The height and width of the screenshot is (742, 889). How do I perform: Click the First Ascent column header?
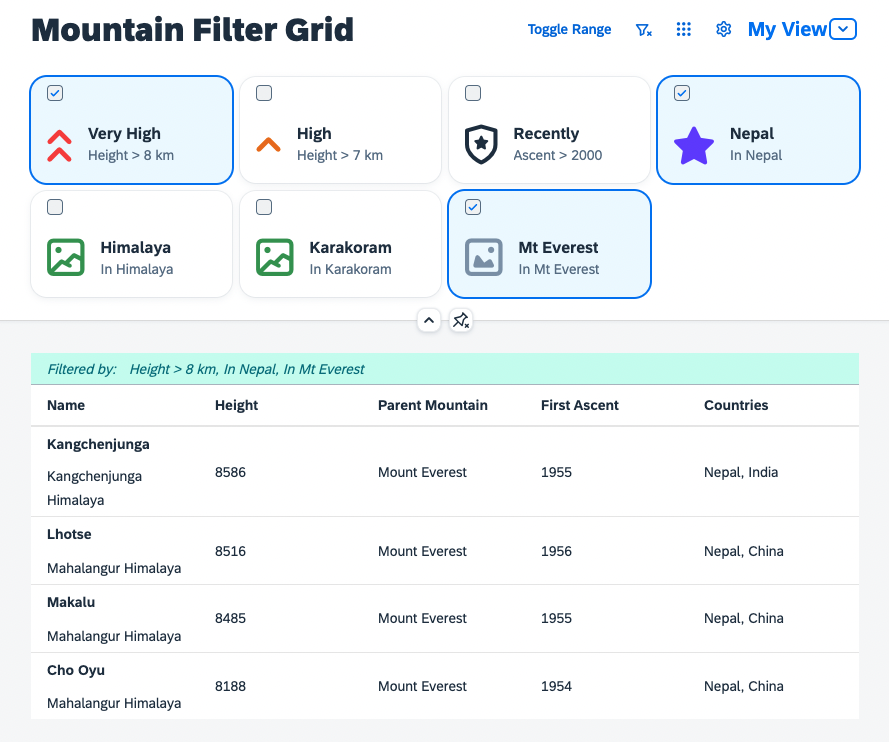point(579,405)
